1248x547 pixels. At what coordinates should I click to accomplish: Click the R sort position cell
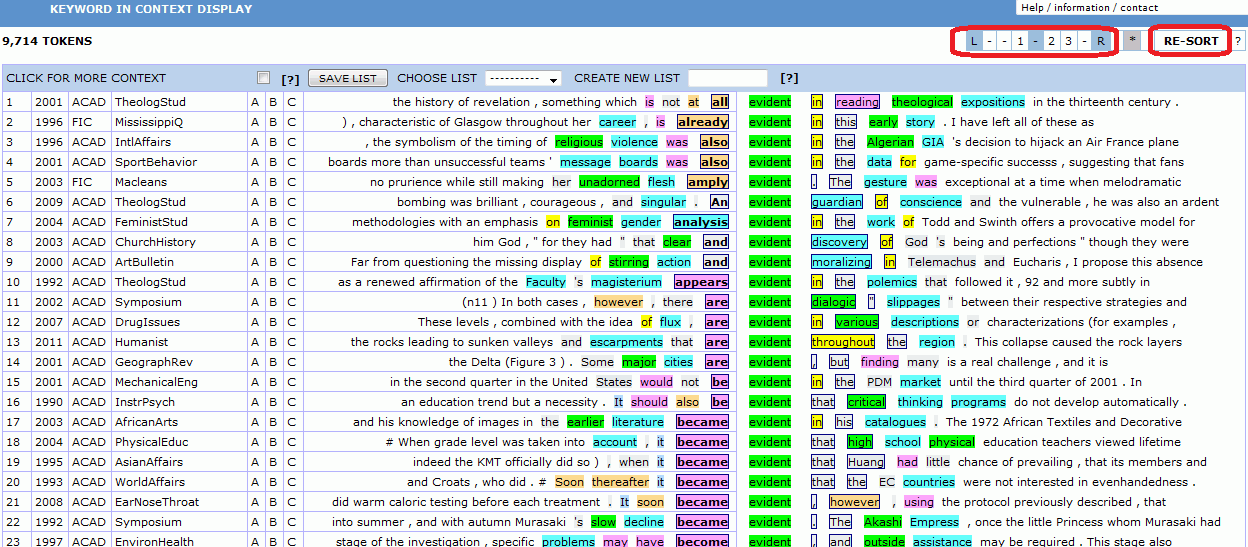pos(1100,41)
